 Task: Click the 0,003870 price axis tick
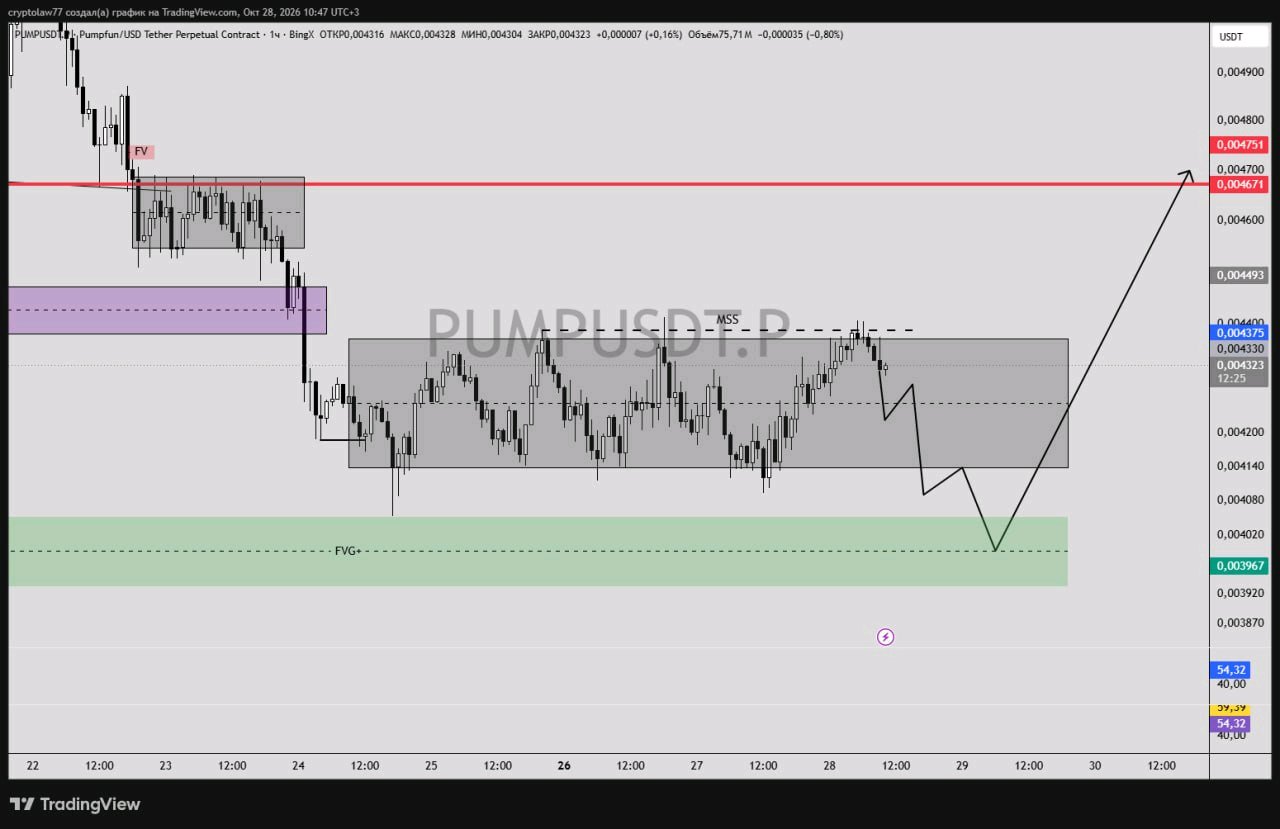click(x=1240, y=622)
